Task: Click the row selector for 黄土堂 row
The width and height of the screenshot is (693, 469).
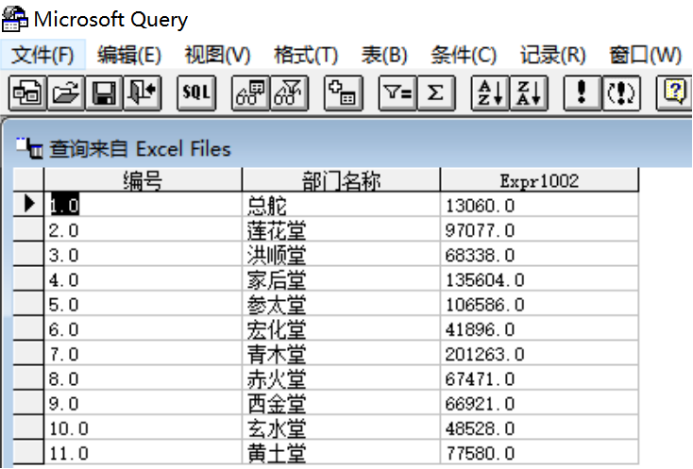Action: pos(28,452)
